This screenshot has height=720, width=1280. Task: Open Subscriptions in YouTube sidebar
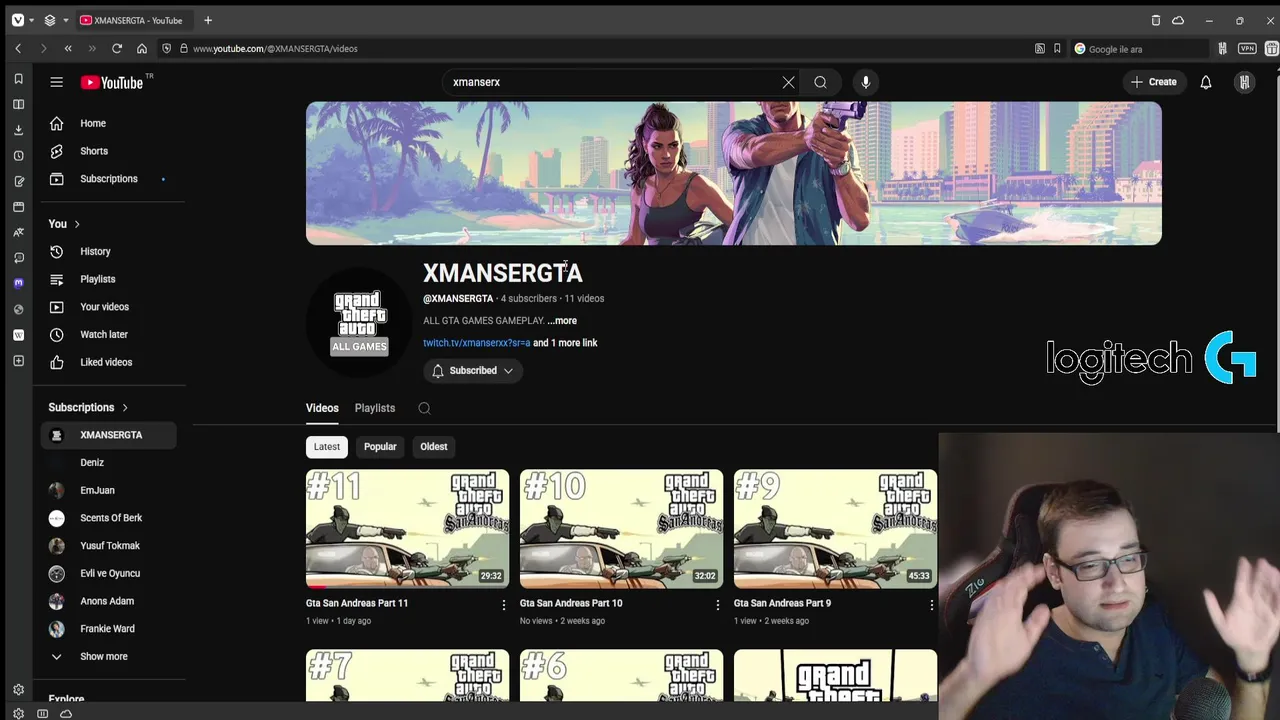(x=109, y=179)
